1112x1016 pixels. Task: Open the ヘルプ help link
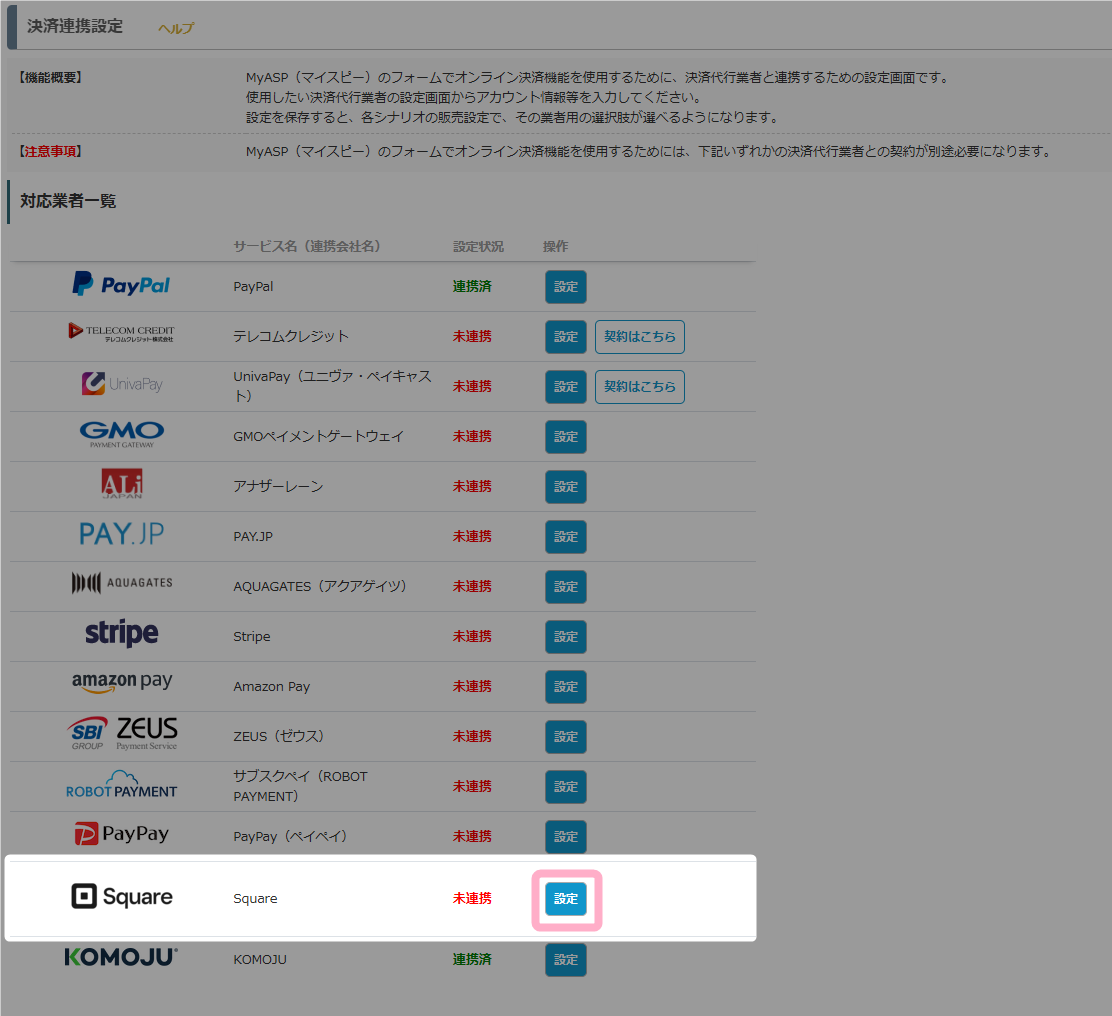pos(176,28)
